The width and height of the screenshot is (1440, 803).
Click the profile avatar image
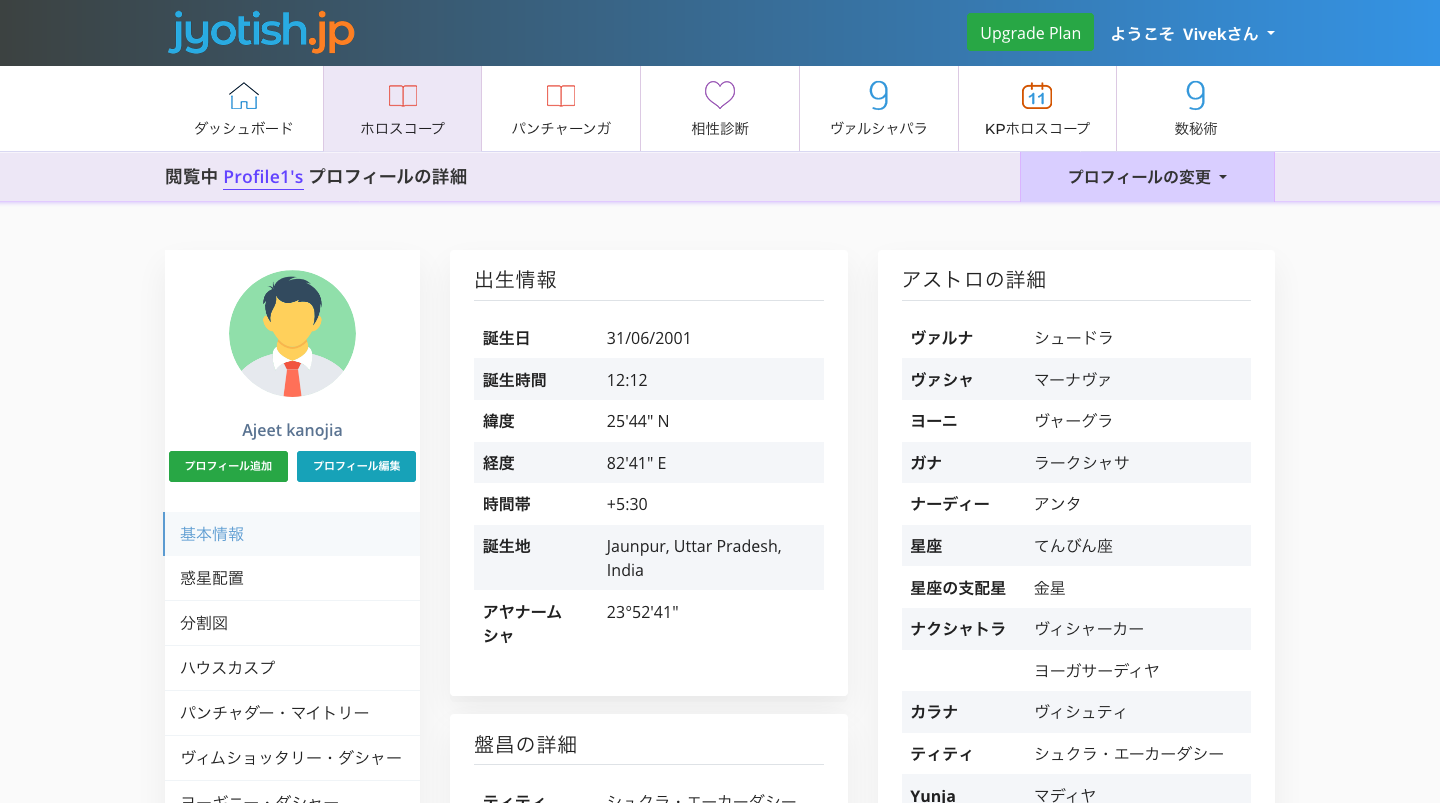tap(292, 334)
